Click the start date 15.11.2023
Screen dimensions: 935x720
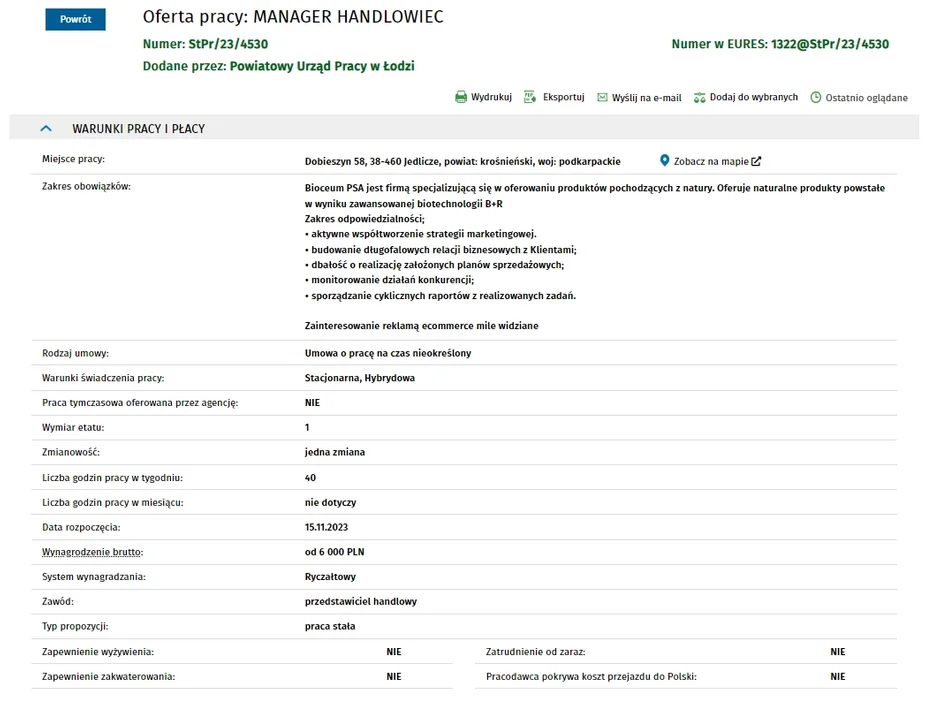(x=326, y=527)
